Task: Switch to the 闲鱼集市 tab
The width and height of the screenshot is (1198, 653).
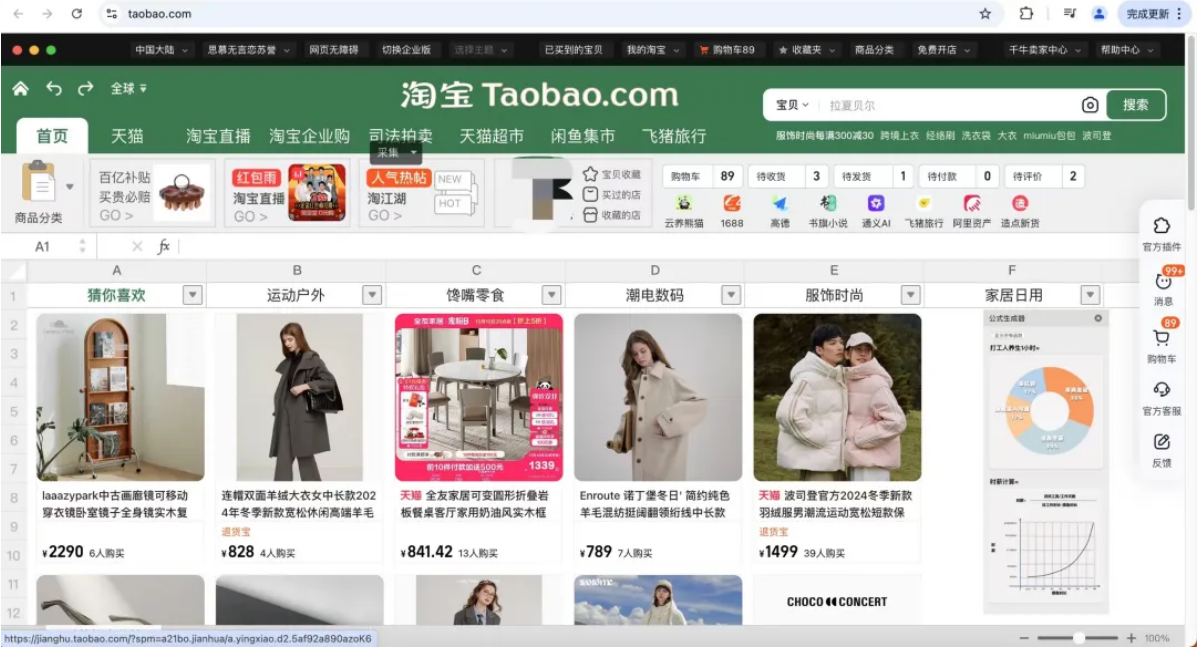Action: [x=583, y=136]
